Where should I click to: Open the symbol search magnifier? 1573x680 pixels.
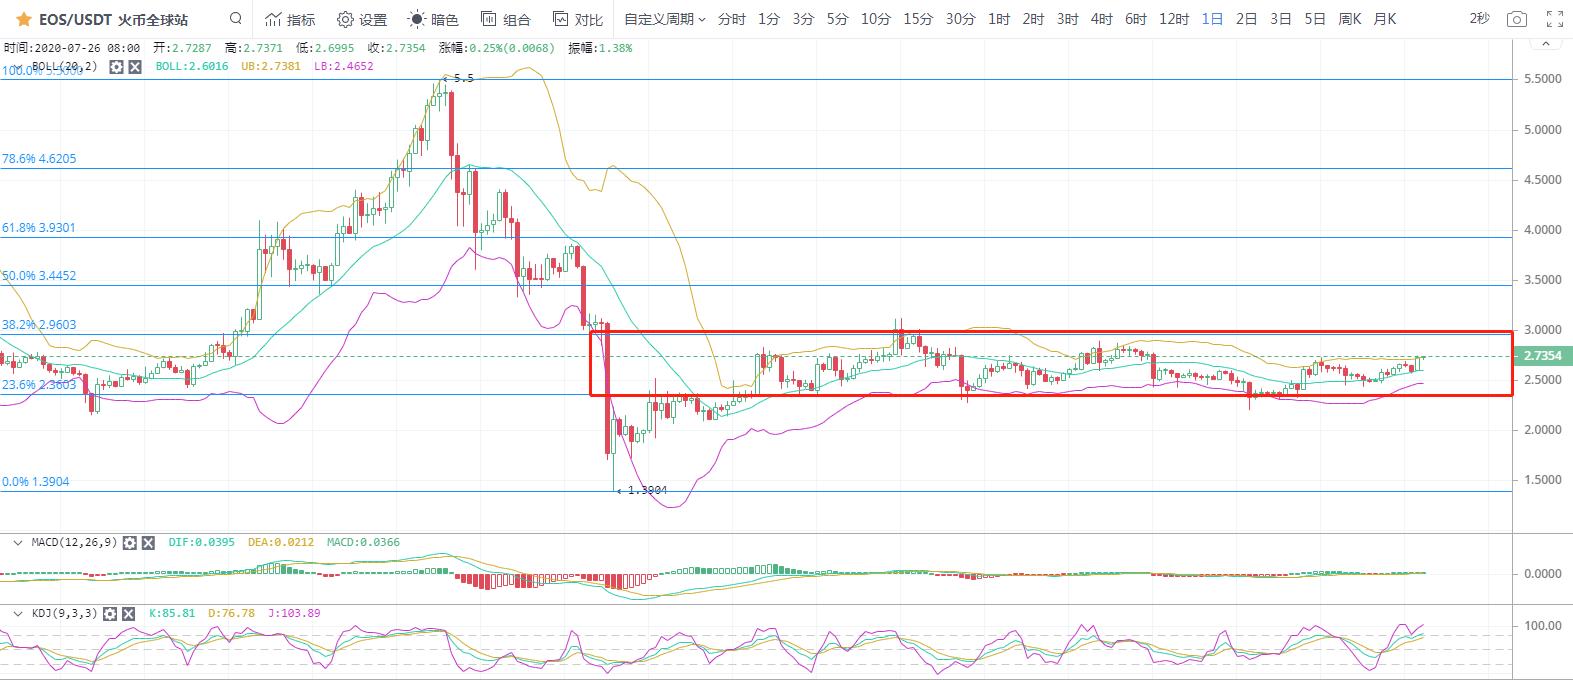click(235, 18)
